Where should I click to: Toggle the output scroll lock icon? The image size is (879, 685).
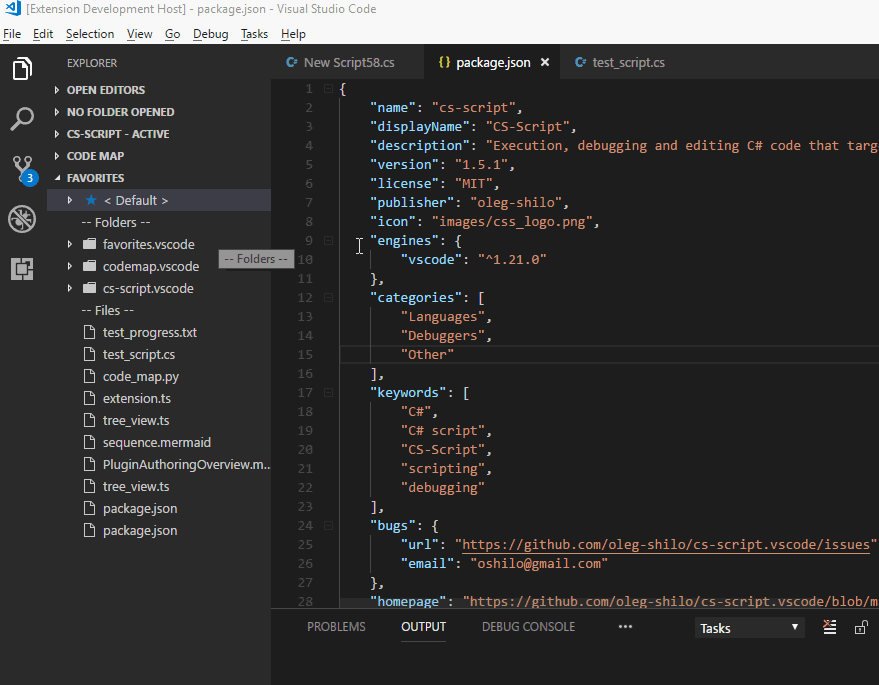point(861,627)
